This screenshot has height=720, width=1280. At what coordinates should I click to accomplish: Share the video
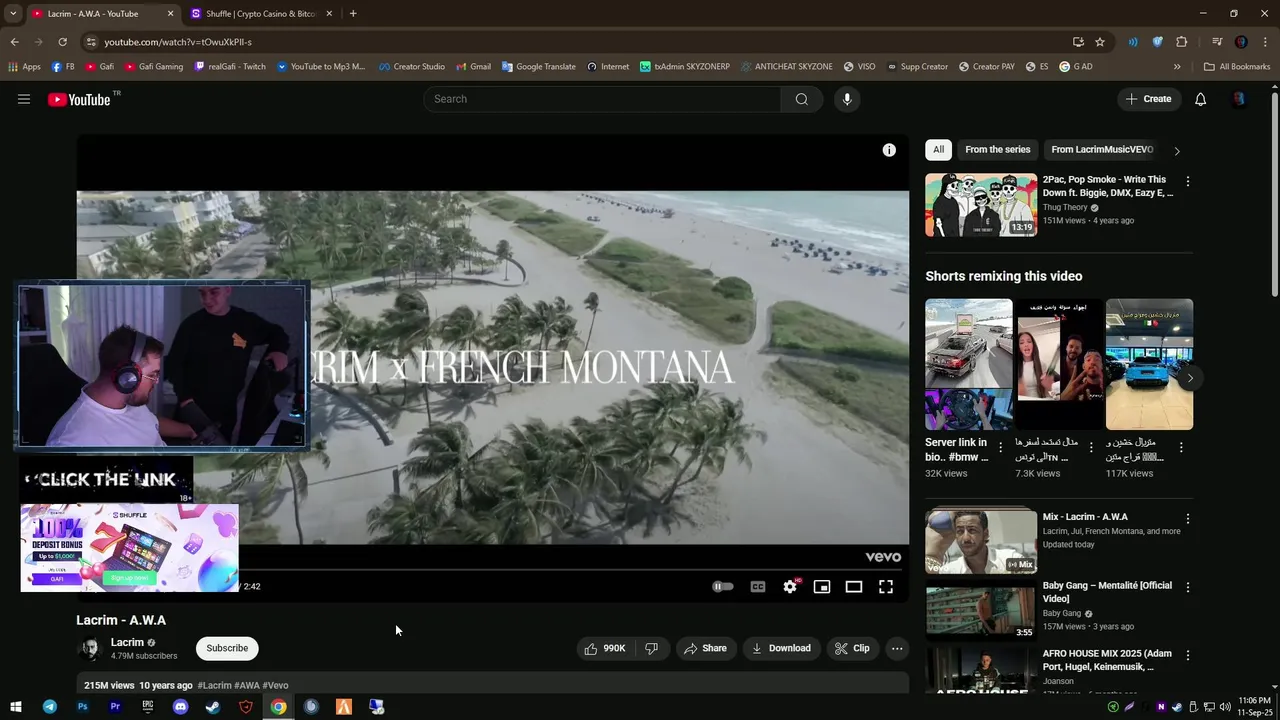pos(705,648)
